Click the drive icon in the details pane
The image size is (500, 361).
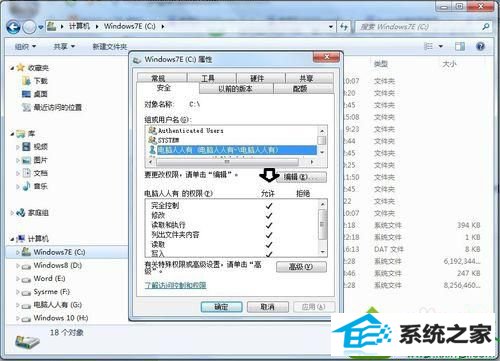(x=27, y=342)
